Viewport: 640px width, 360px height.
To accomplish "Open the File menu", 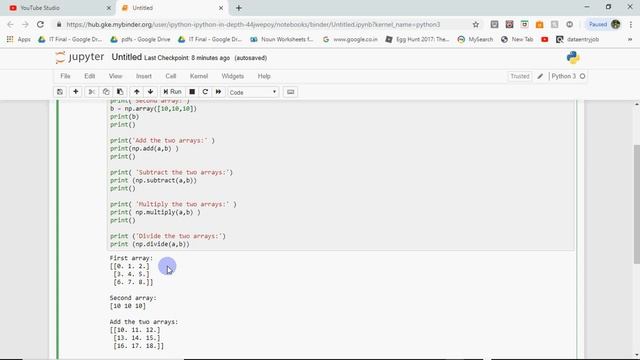I will [x=65, y=76].
